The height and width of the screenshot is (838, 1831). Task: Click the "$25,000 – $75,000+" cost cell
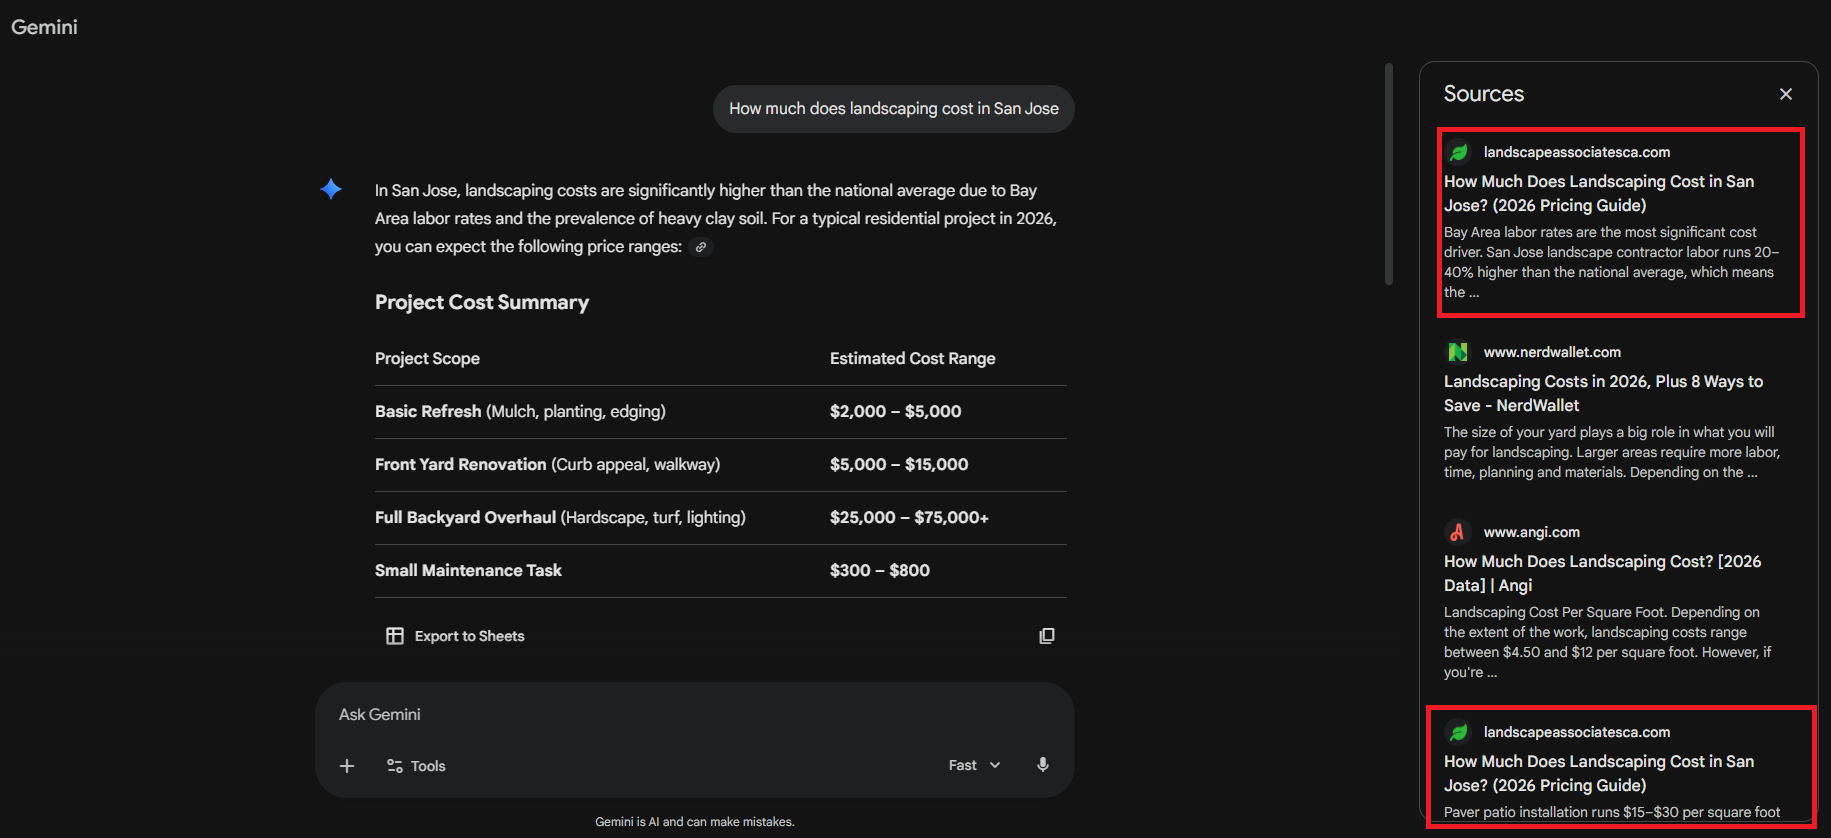910,517
